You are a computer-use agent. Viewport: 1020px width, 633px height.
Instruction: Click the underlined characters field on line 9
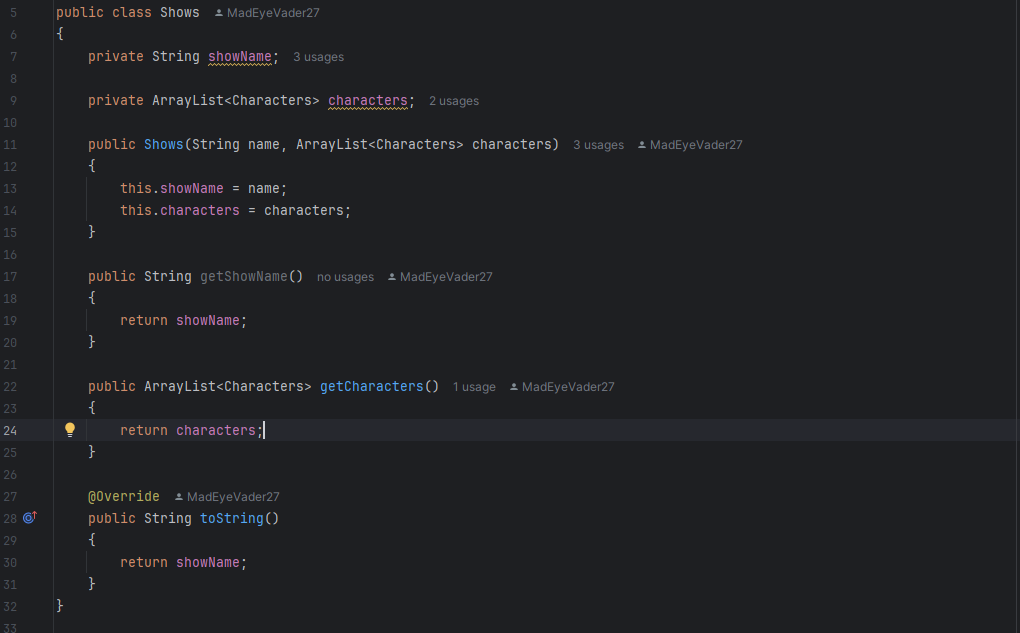point(367,100)
